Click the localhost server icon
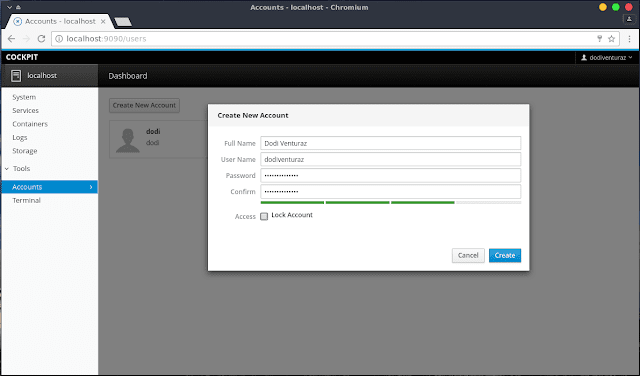The height and width of the screenshot is (376, 640). tap(16, 76)
